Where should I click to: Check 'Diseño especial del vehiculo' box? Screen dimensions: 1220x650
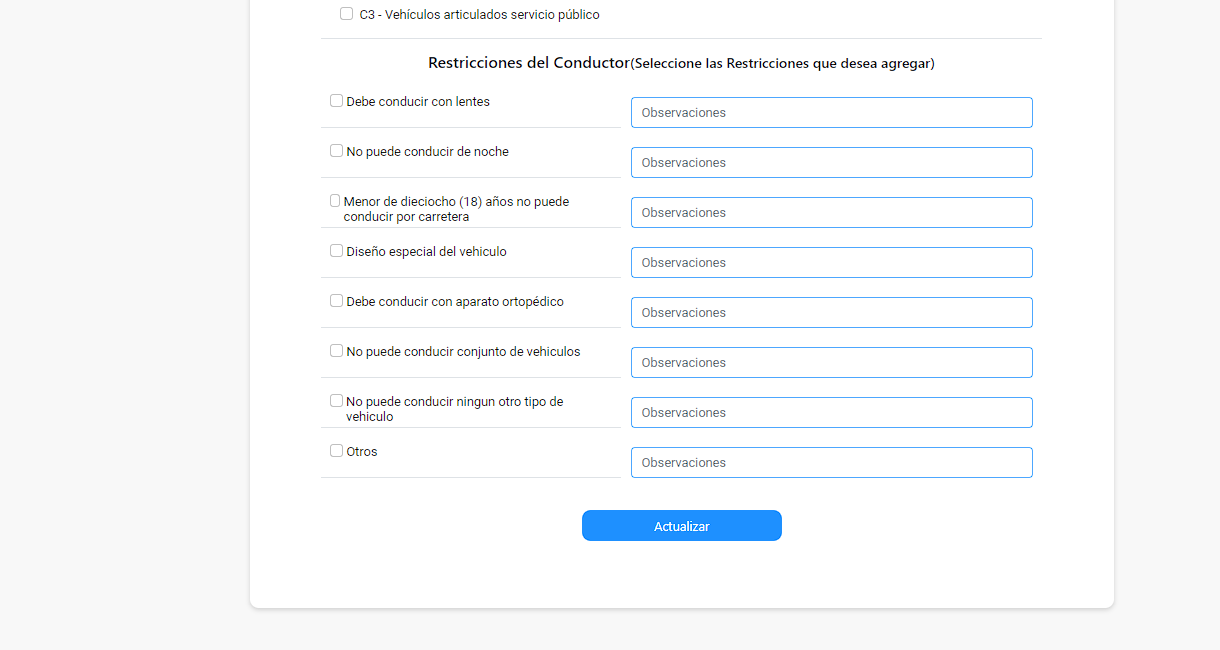click(x=336, y=251)
